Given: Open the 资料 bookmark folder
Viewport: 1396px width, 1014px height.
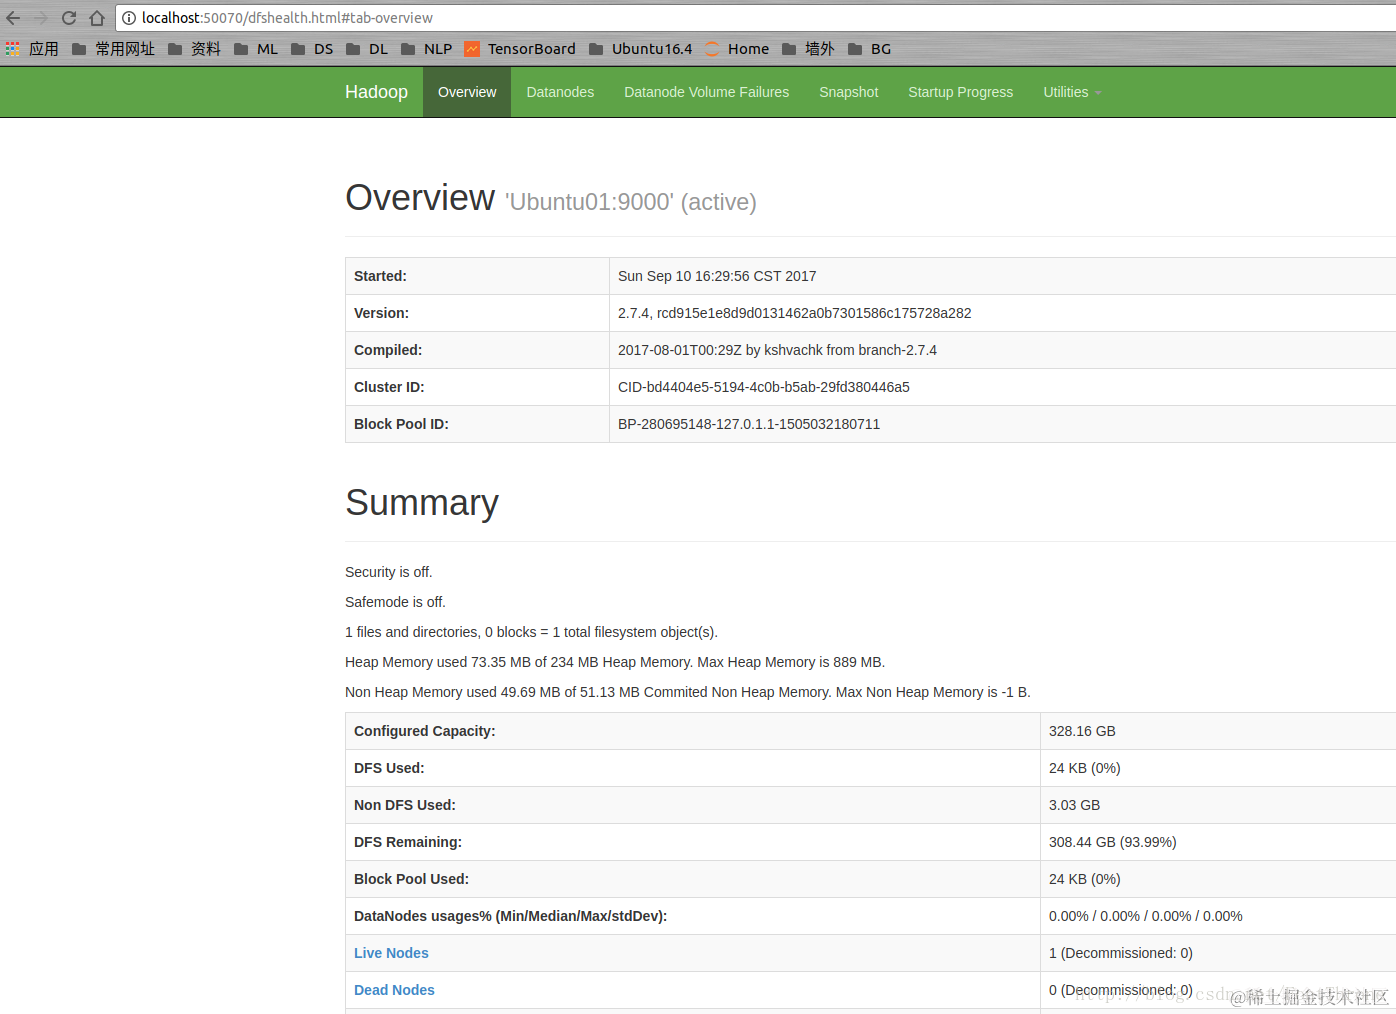Looking at the screenshot, I should point(195,49).
